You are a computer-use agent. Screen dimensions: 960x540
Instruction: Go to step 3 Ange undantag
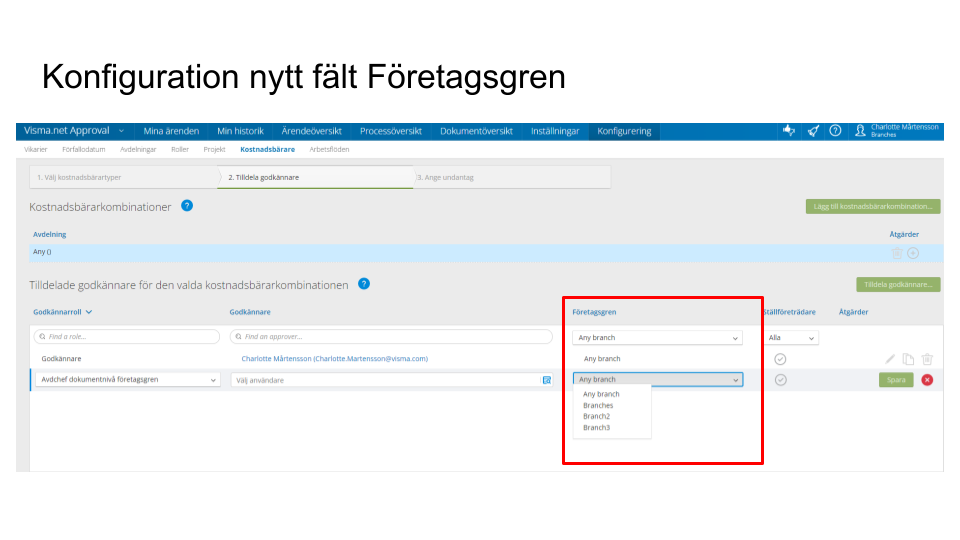coord(512,178)
